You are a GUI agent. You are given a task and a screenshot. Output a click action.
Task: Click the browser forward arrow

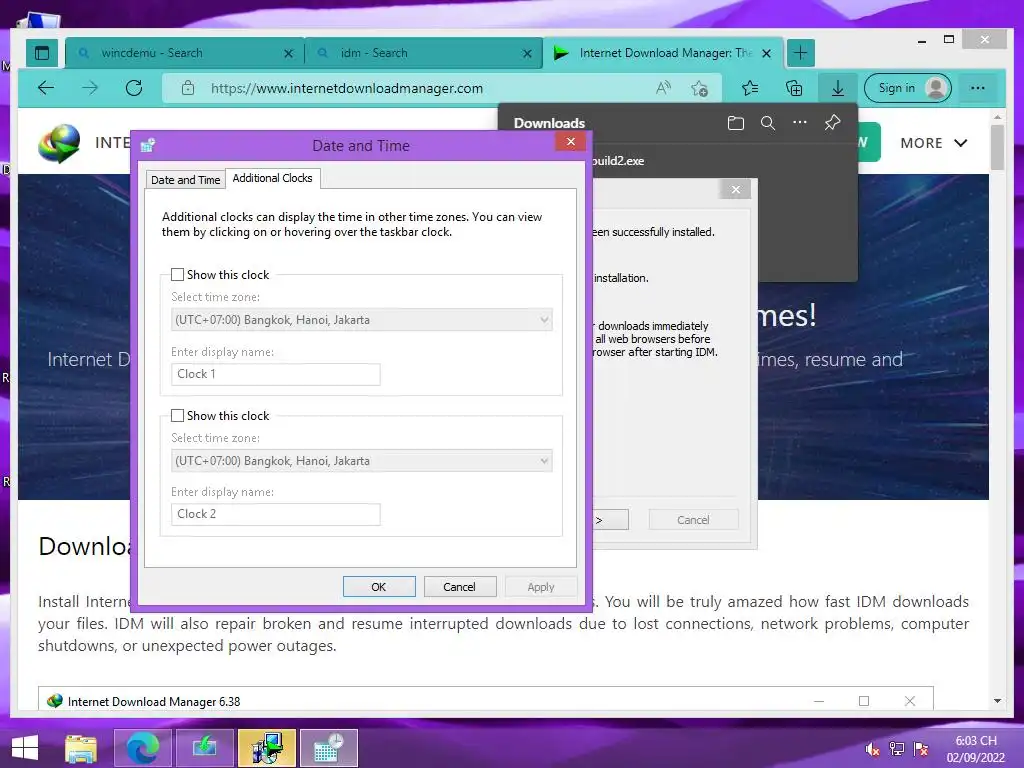pos(90,88)
